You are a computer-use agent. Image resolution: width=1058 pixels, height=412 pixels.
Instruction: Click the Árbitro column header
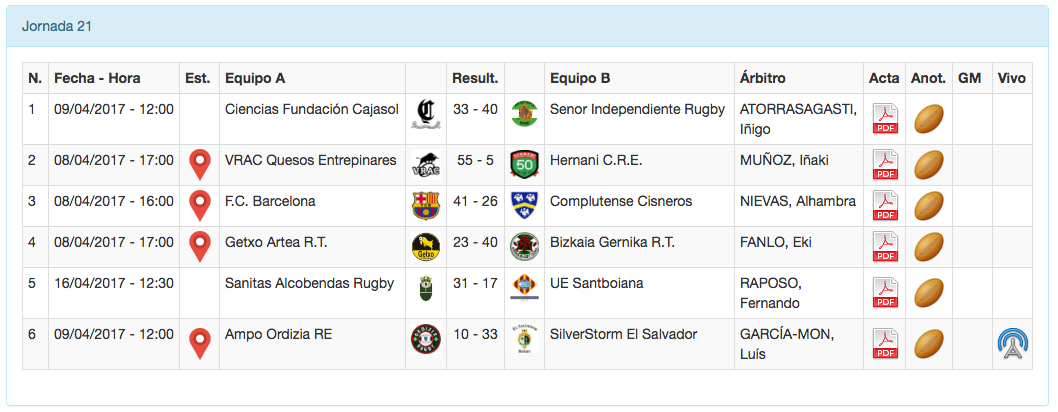coord(762,78)
